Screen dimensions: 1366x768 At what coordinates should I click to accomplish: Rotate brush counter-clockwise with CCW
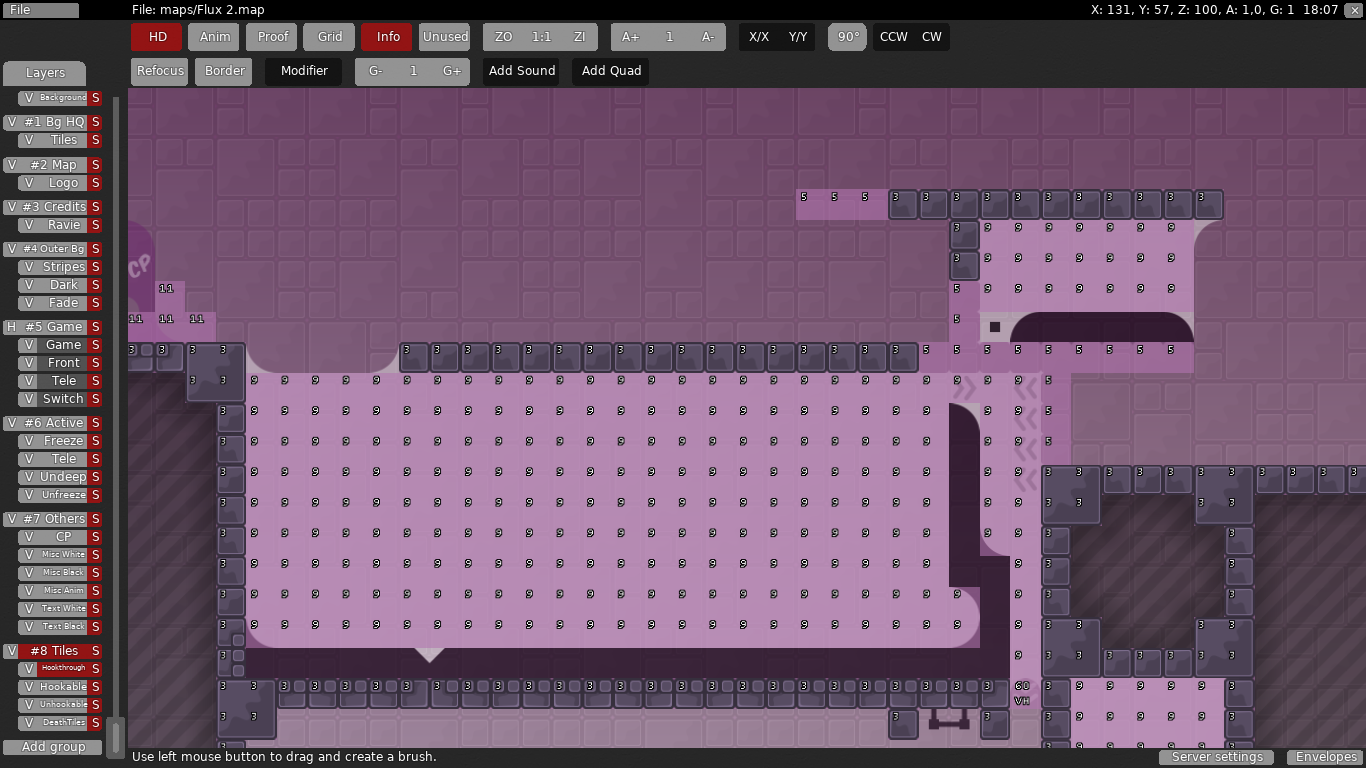pos(893,37)
